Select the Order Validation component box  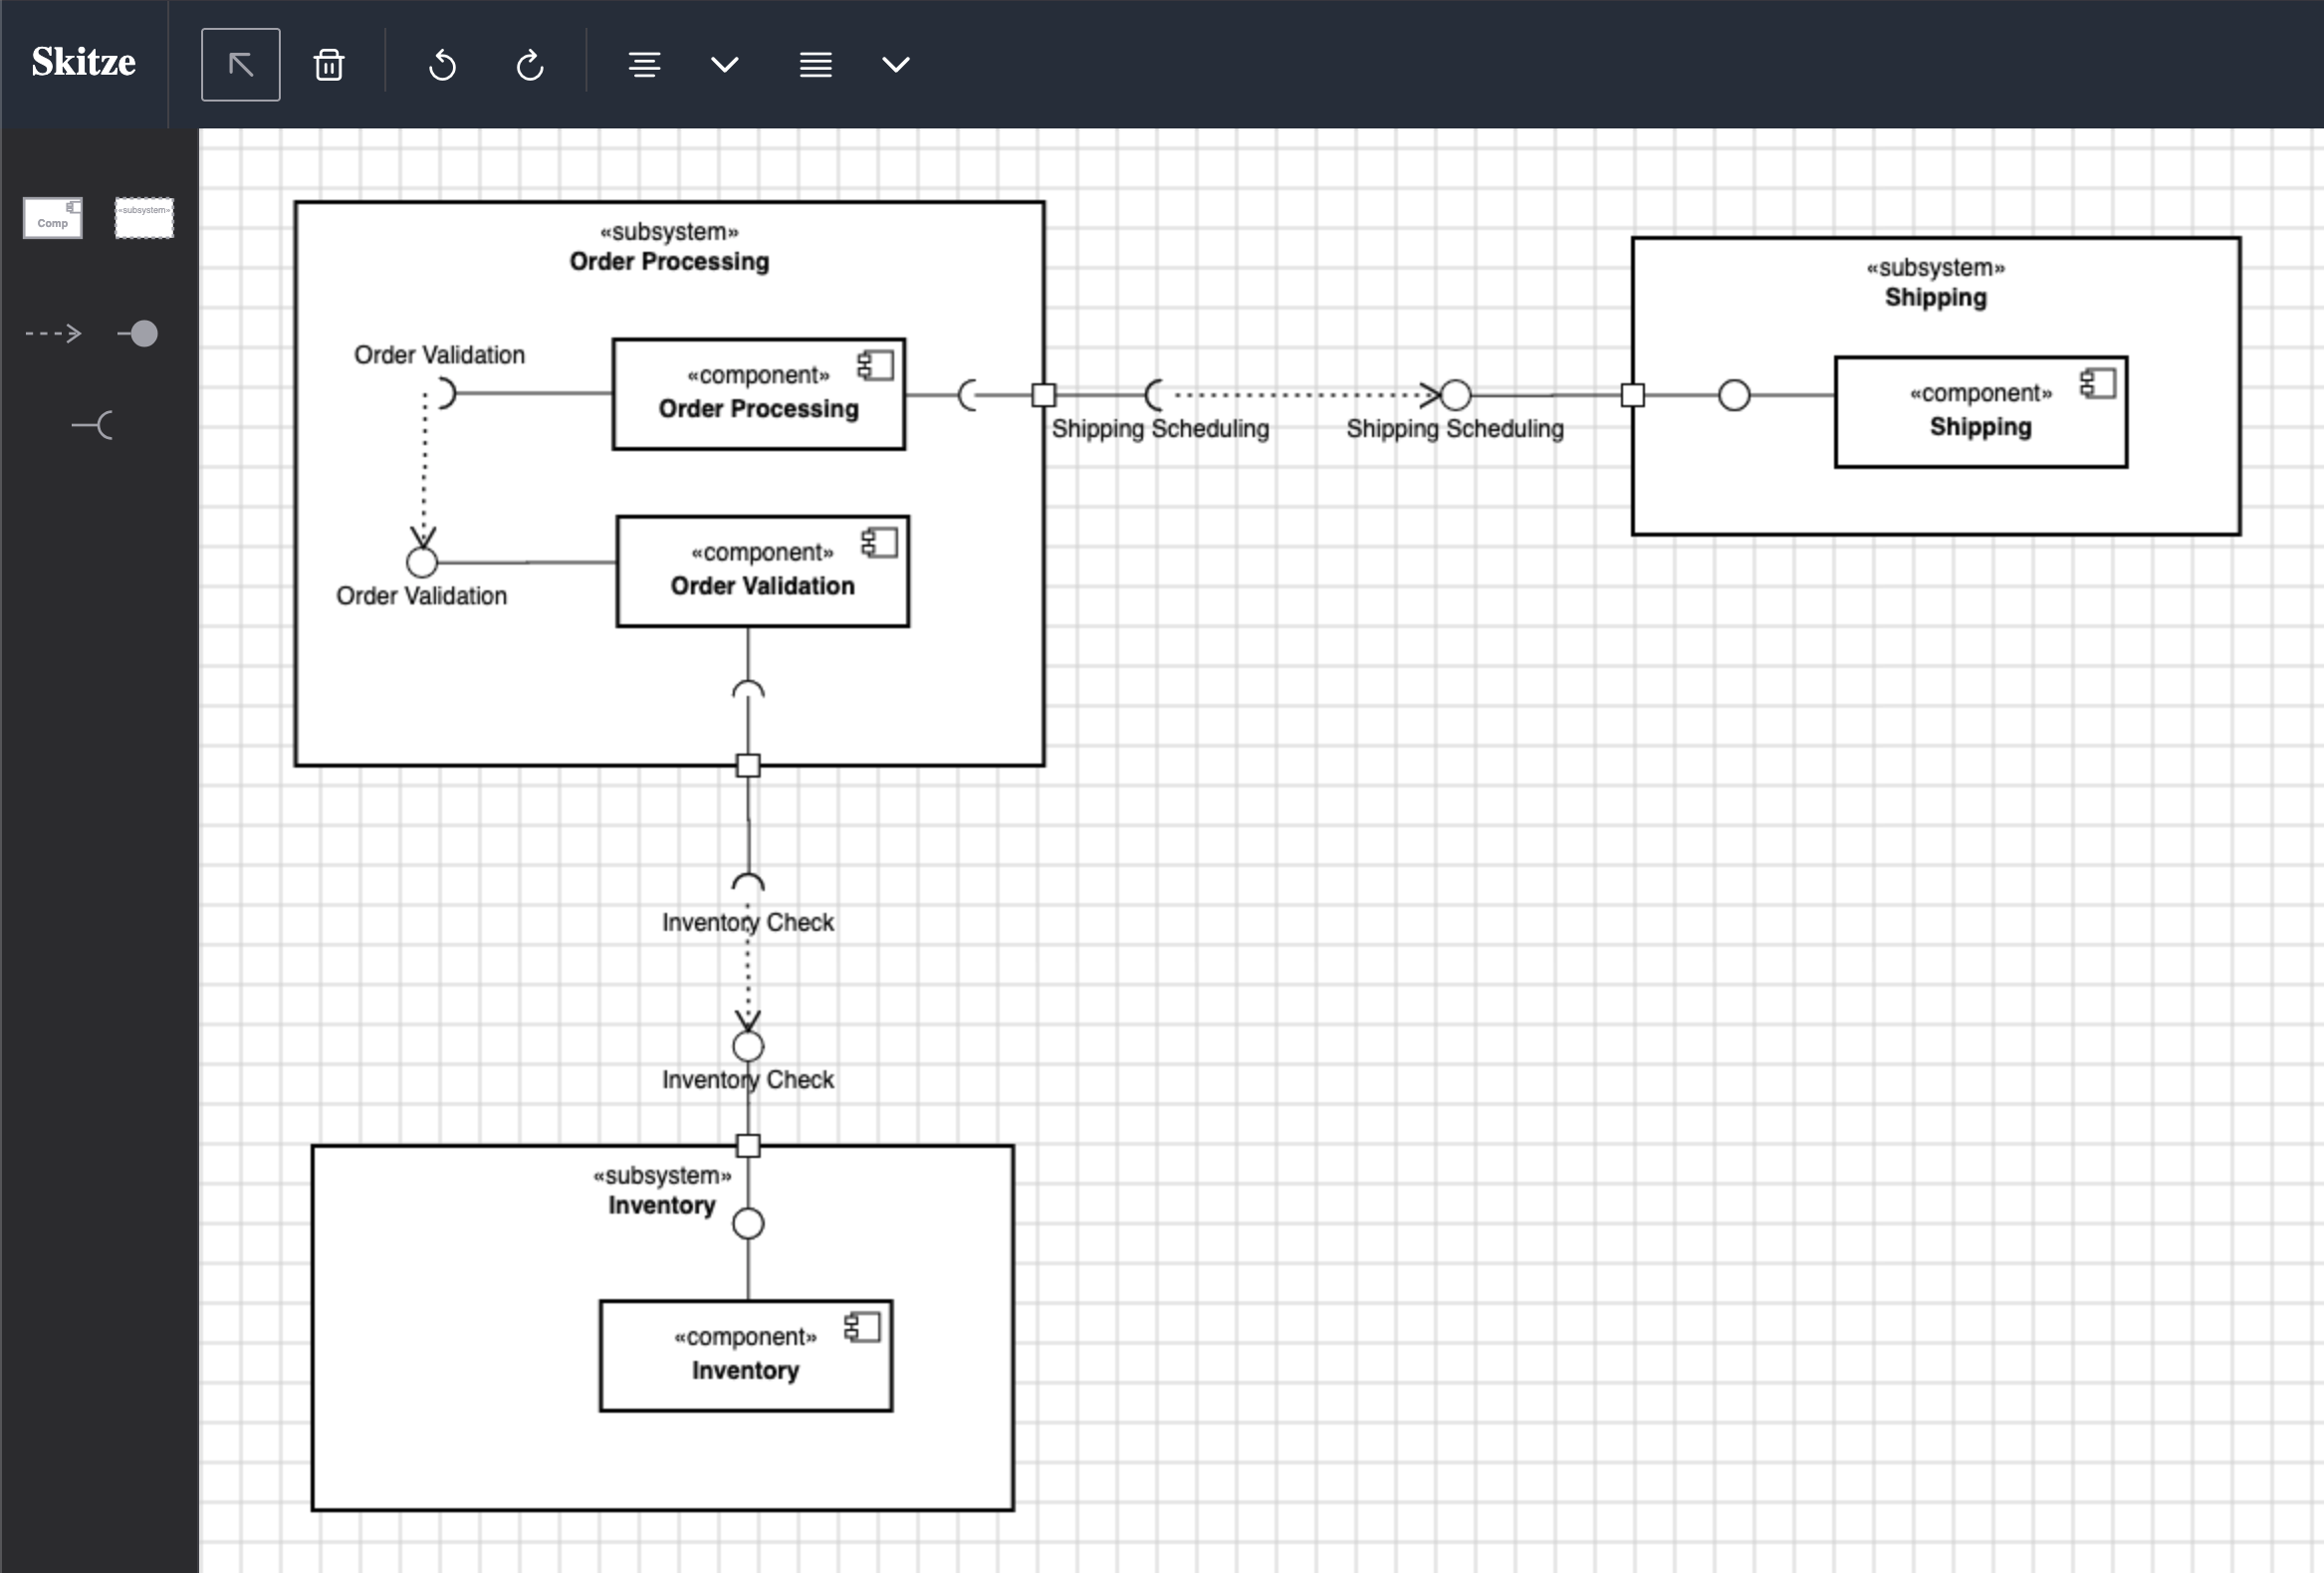pos(763,571)
